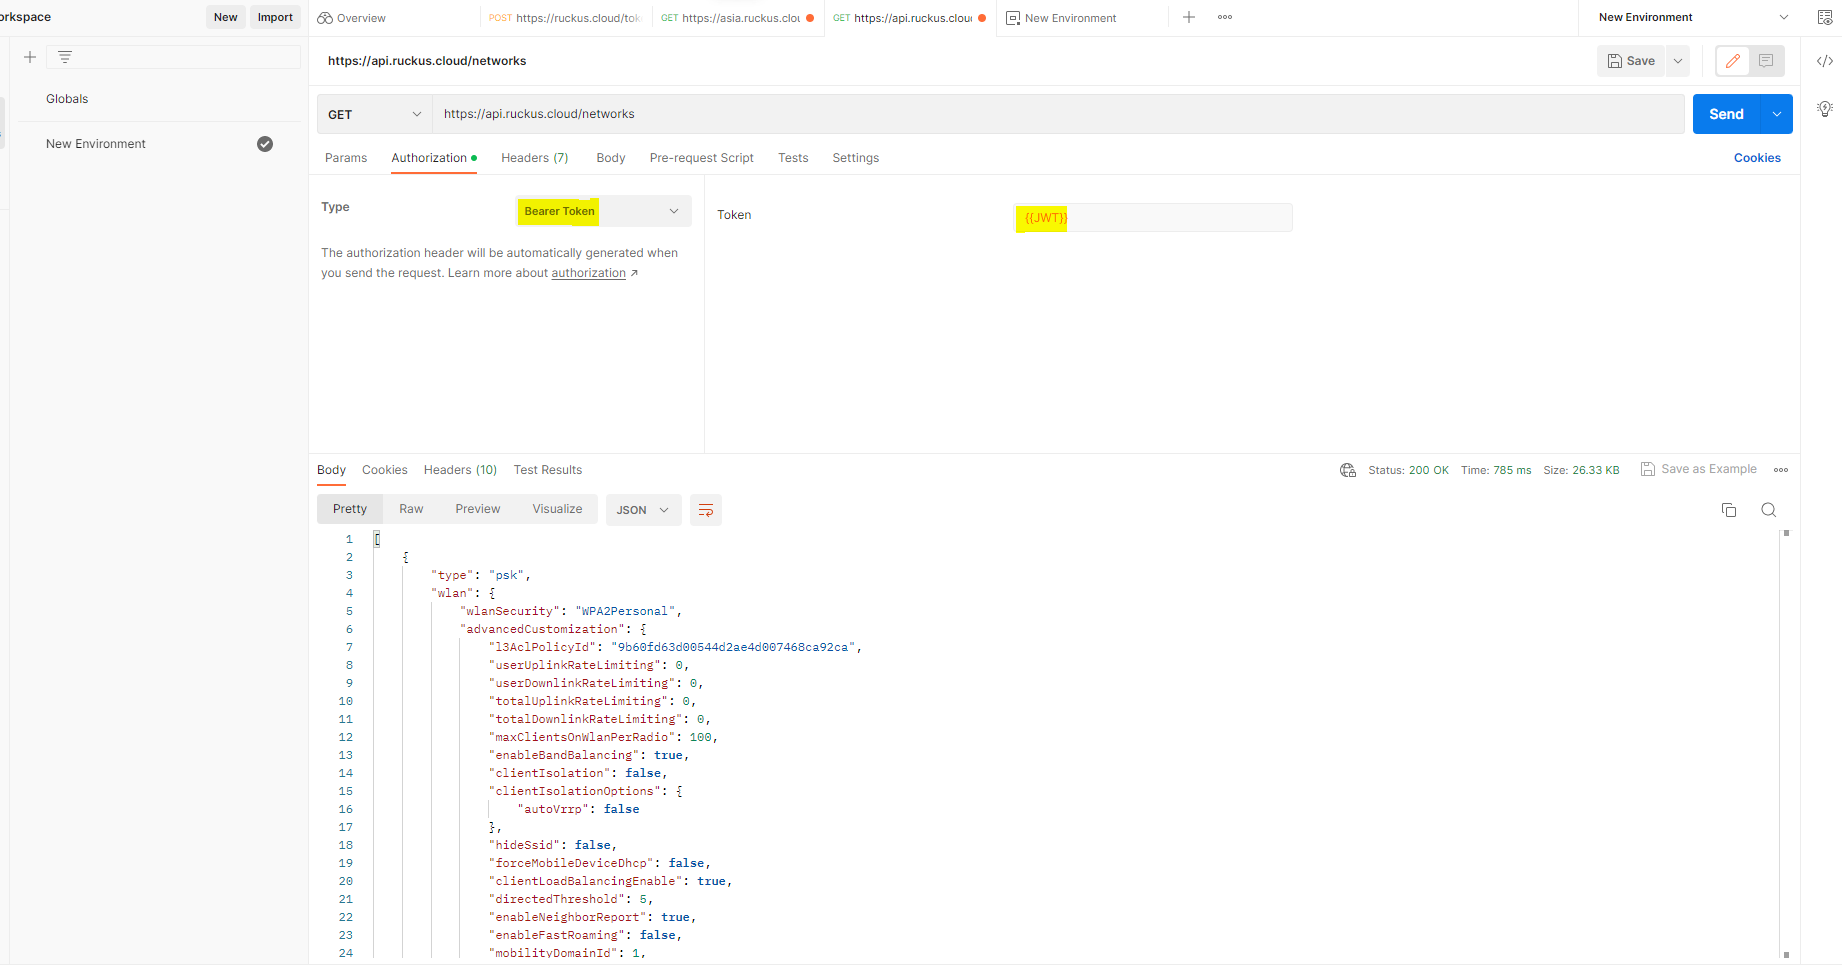The image size is (1842, 970).
Task: Switch to the Params tab
Action: (346, 158)
